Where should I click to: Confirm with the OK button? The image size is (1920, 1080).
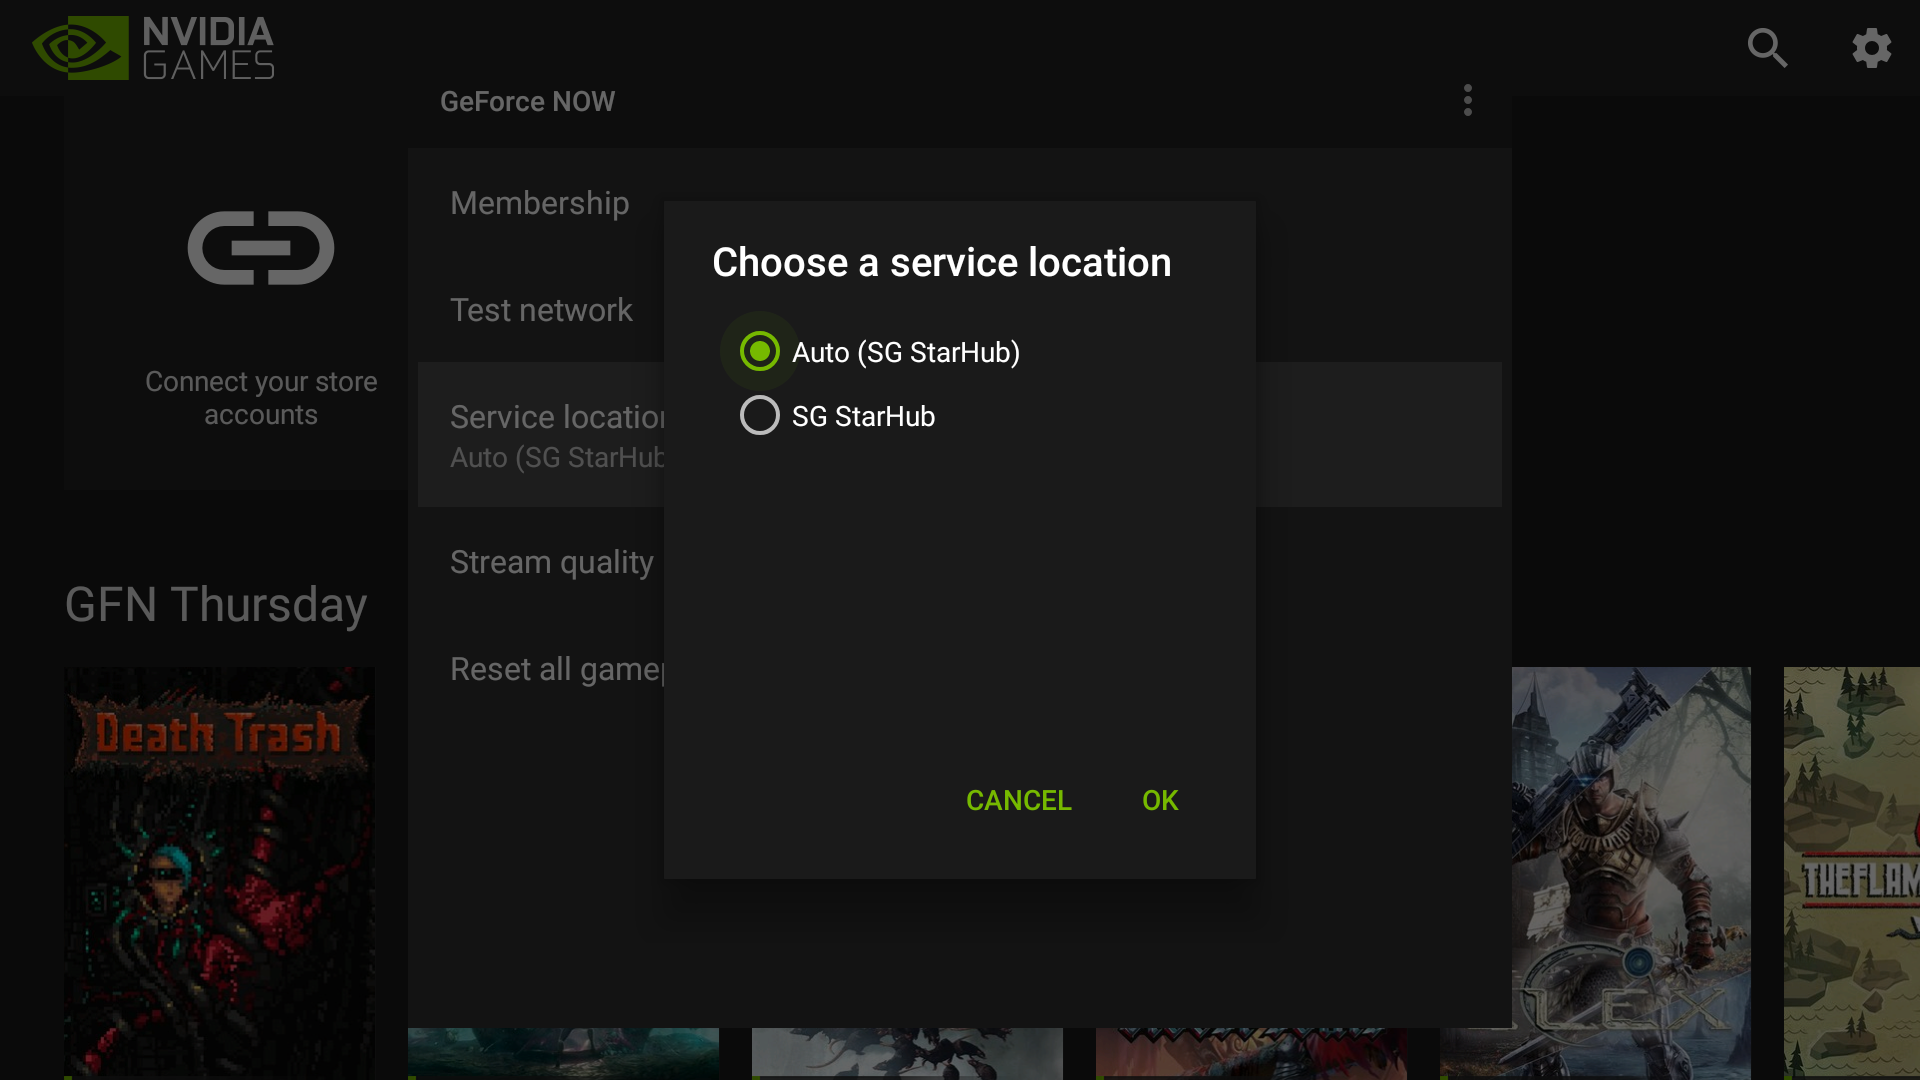1160,800
